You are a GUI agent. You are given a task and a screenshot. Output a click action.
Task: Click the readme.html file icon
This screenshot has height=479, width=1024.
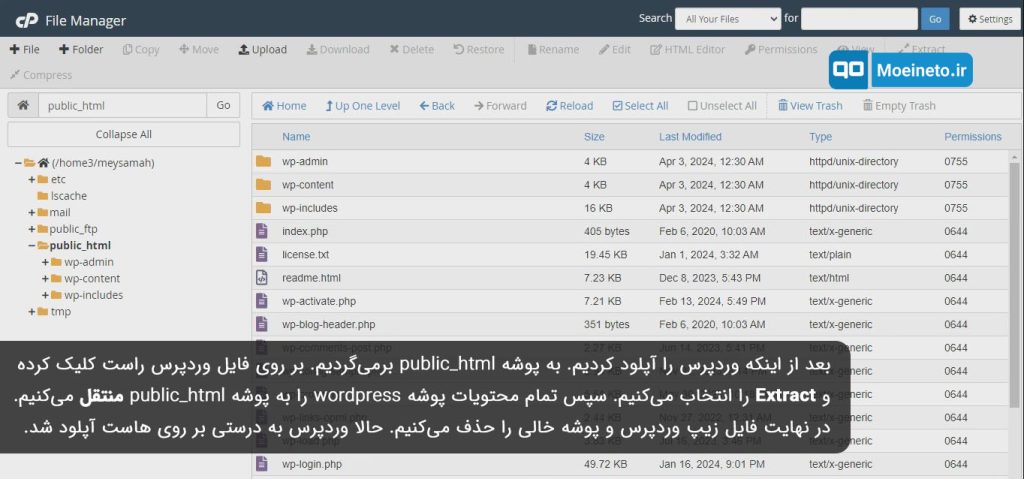(x=262, y=278)
